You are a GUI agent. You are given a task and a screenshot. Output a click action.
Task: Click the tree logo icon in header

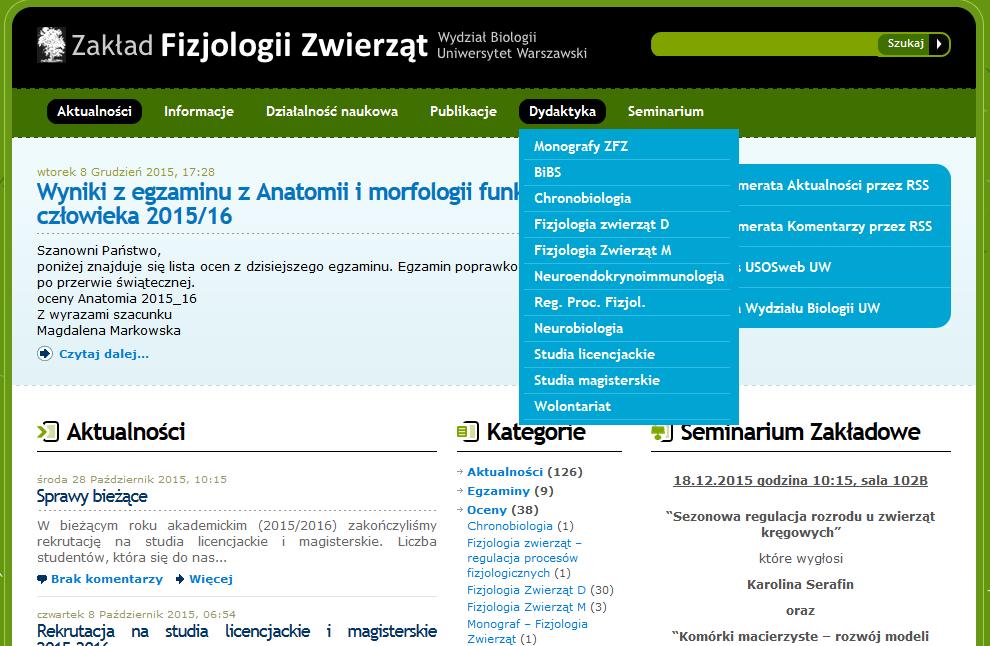point(51,44)
